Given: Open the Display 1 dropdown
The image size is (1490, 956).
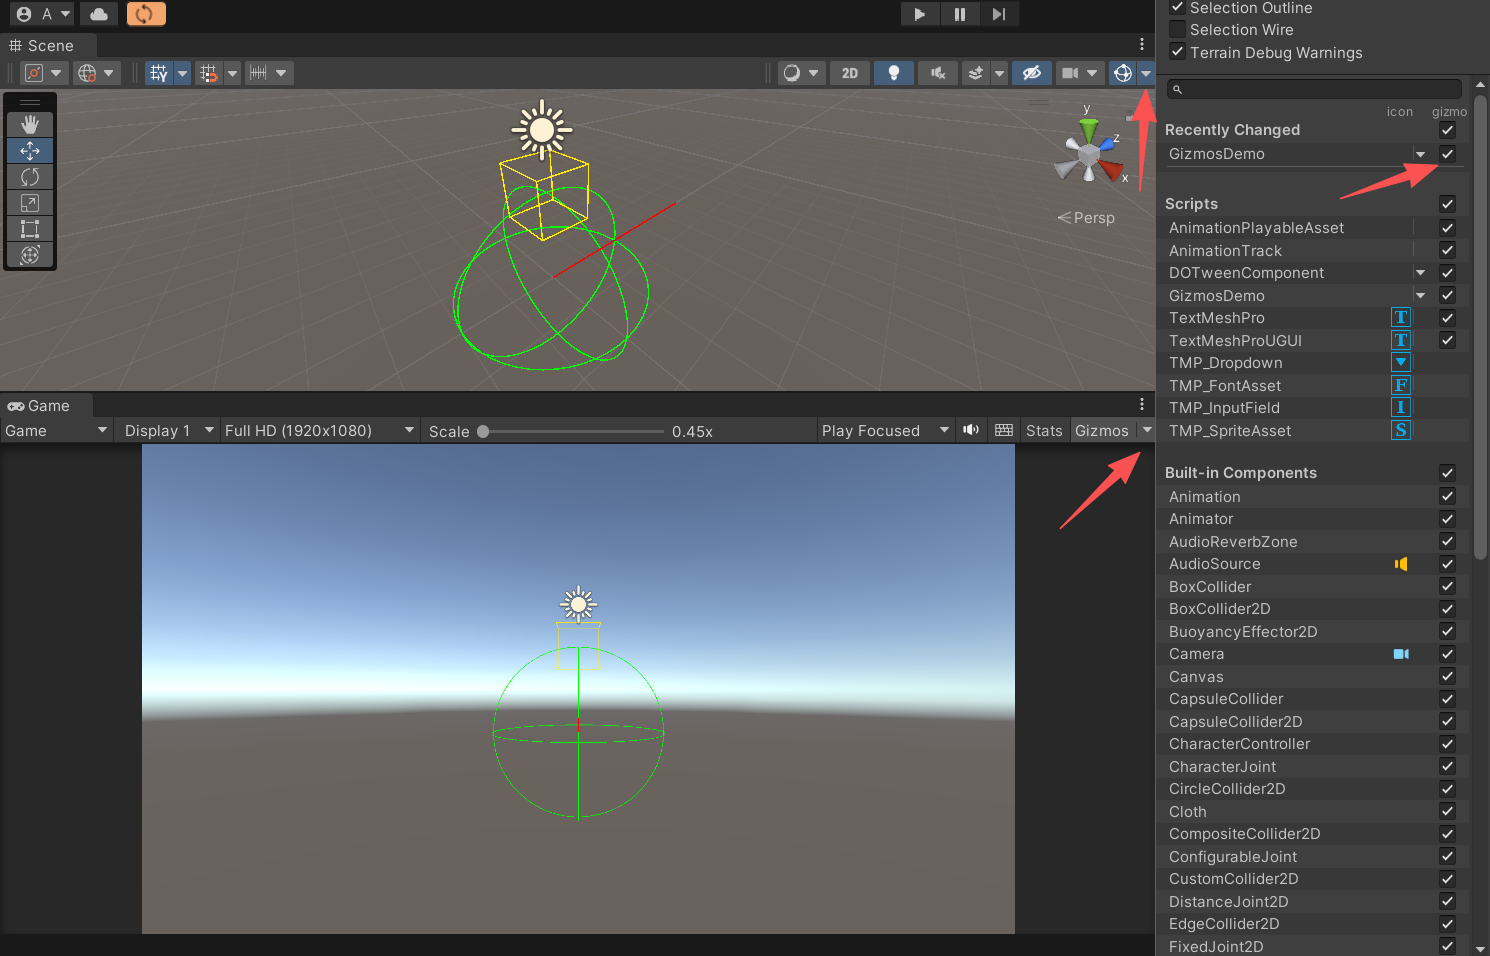Looking at the screenshot, I should [x=166, y=430].
